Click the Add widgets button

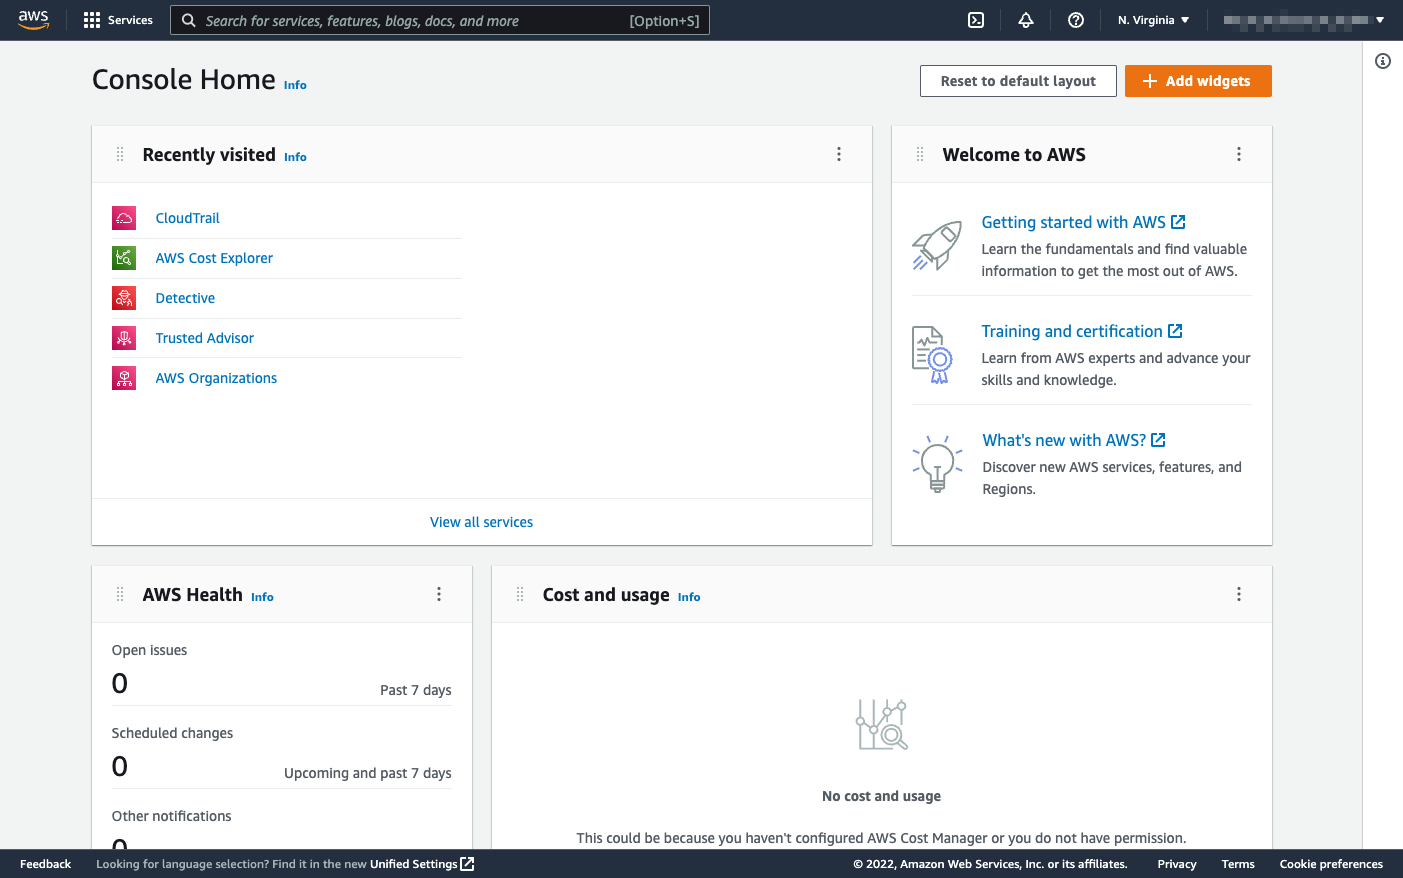pos(1198,81)
